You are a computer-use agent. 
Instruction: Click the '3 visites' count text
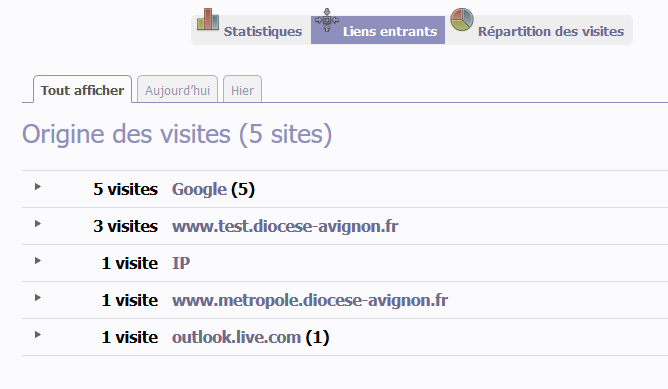pos(125,227)
